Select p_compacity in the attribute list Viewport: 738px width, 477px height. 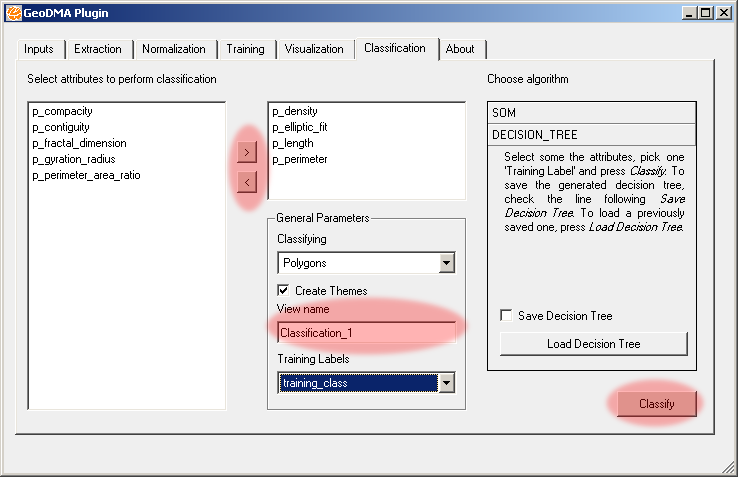[x=62, y=112]
